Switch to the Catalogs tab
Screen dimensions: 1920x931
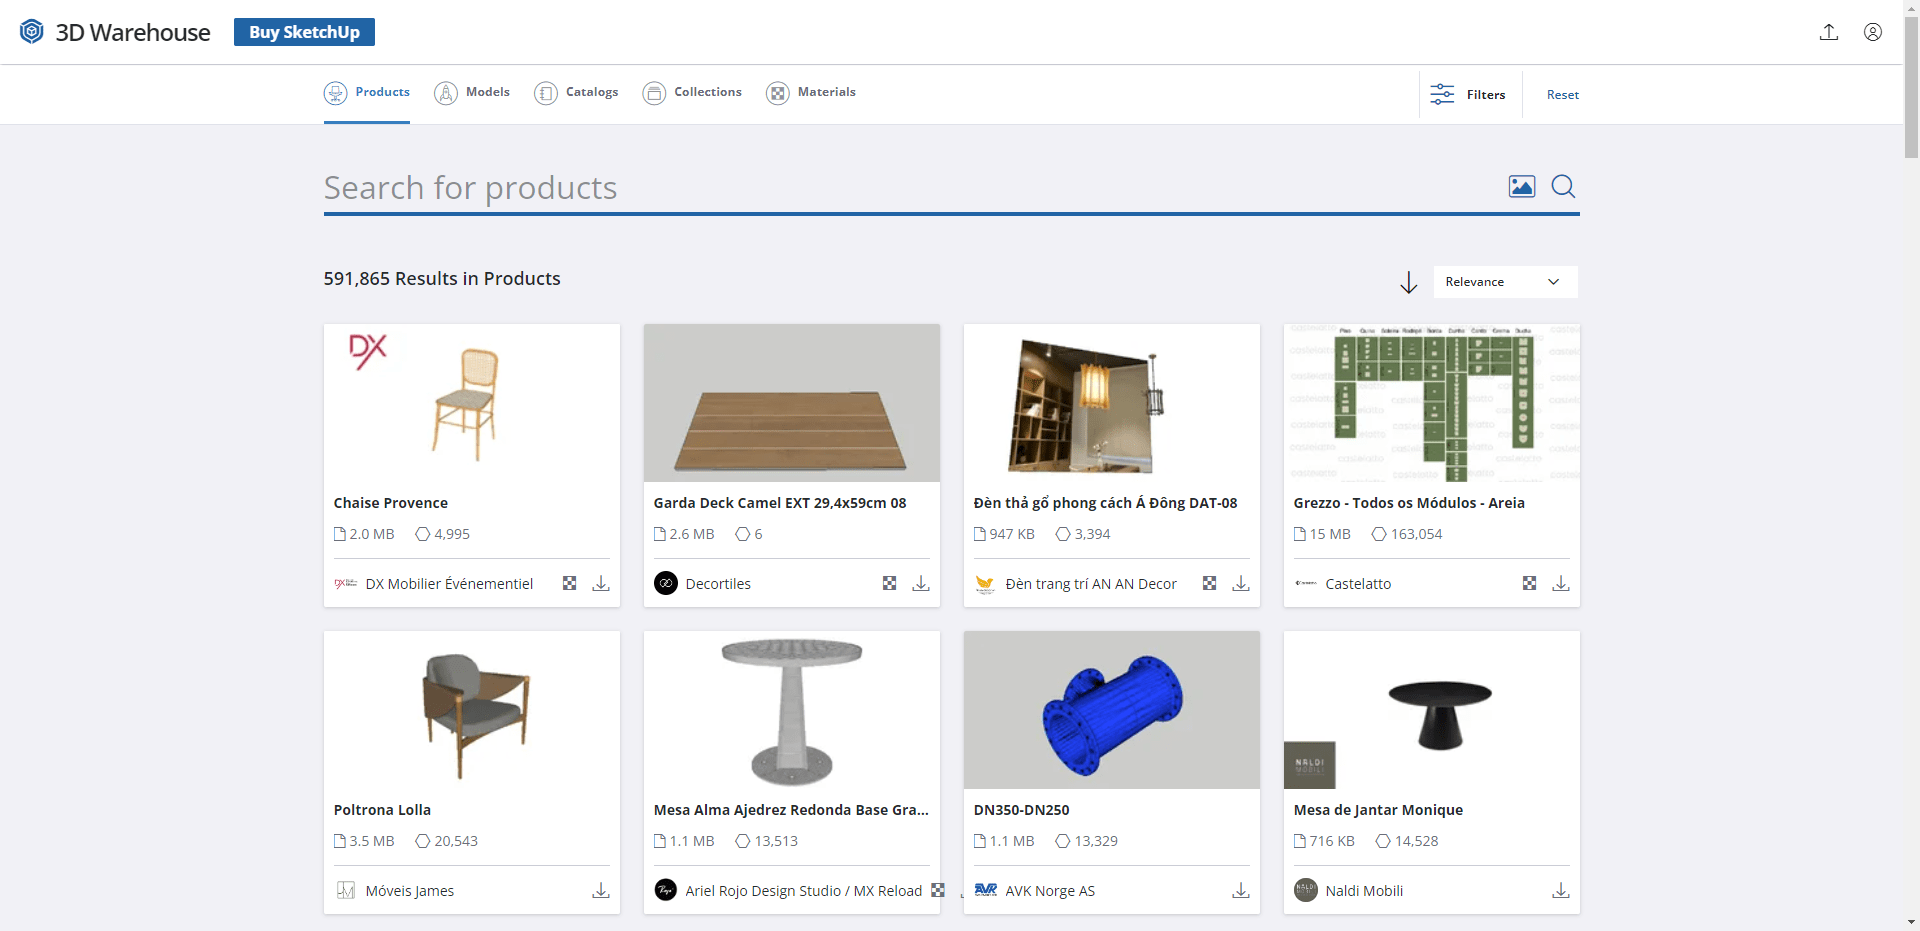(576, 93)
